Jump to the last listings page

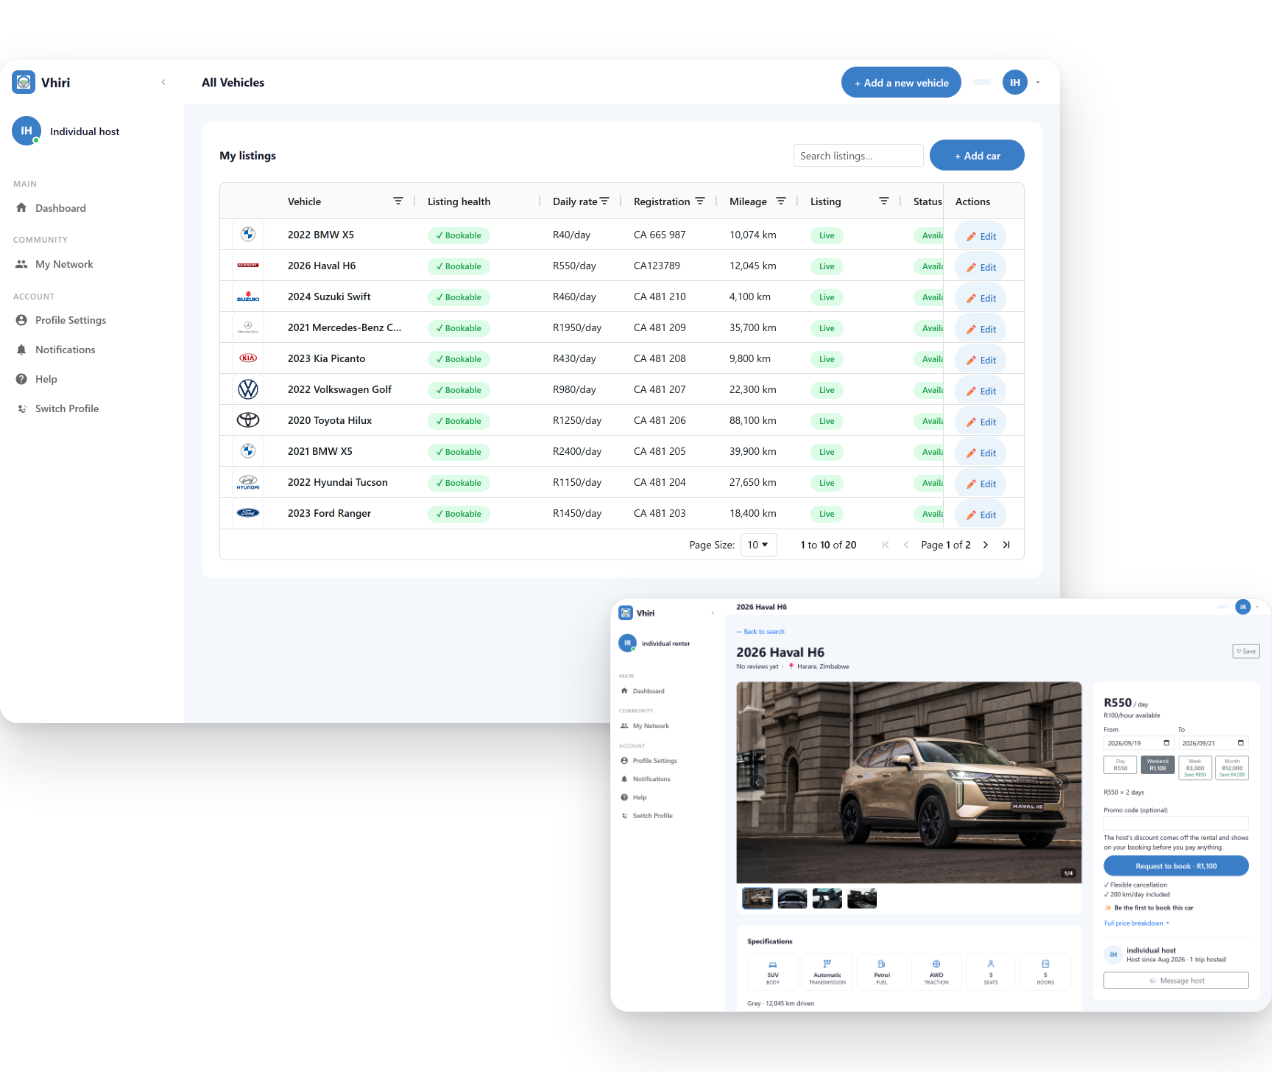pyautogui.click(x=1006, y=545)
